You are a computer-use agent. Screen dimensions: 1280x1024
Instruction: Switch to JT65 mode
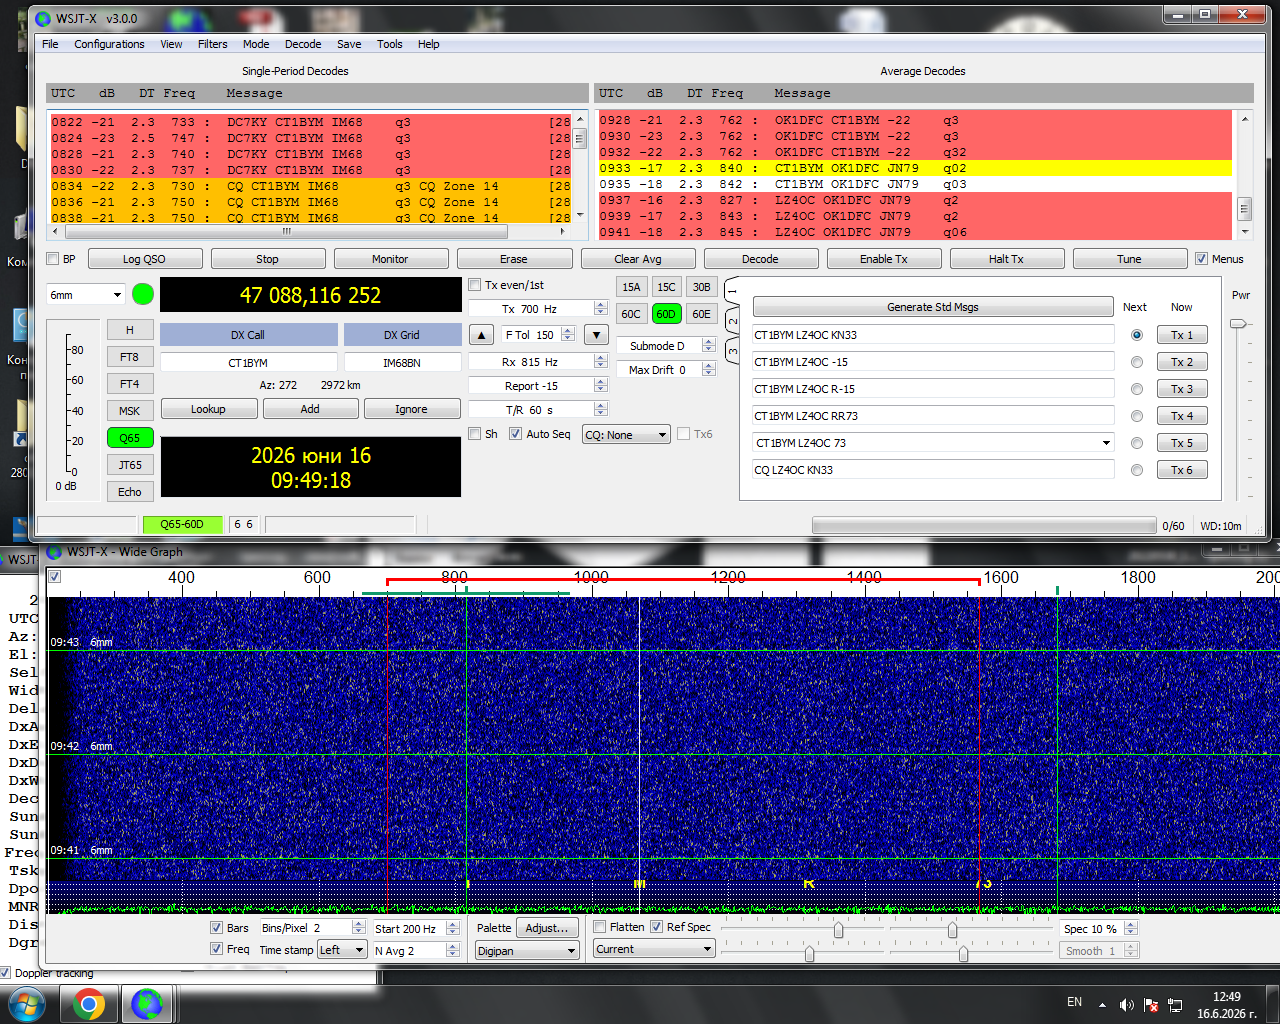(x=130, y=465)
